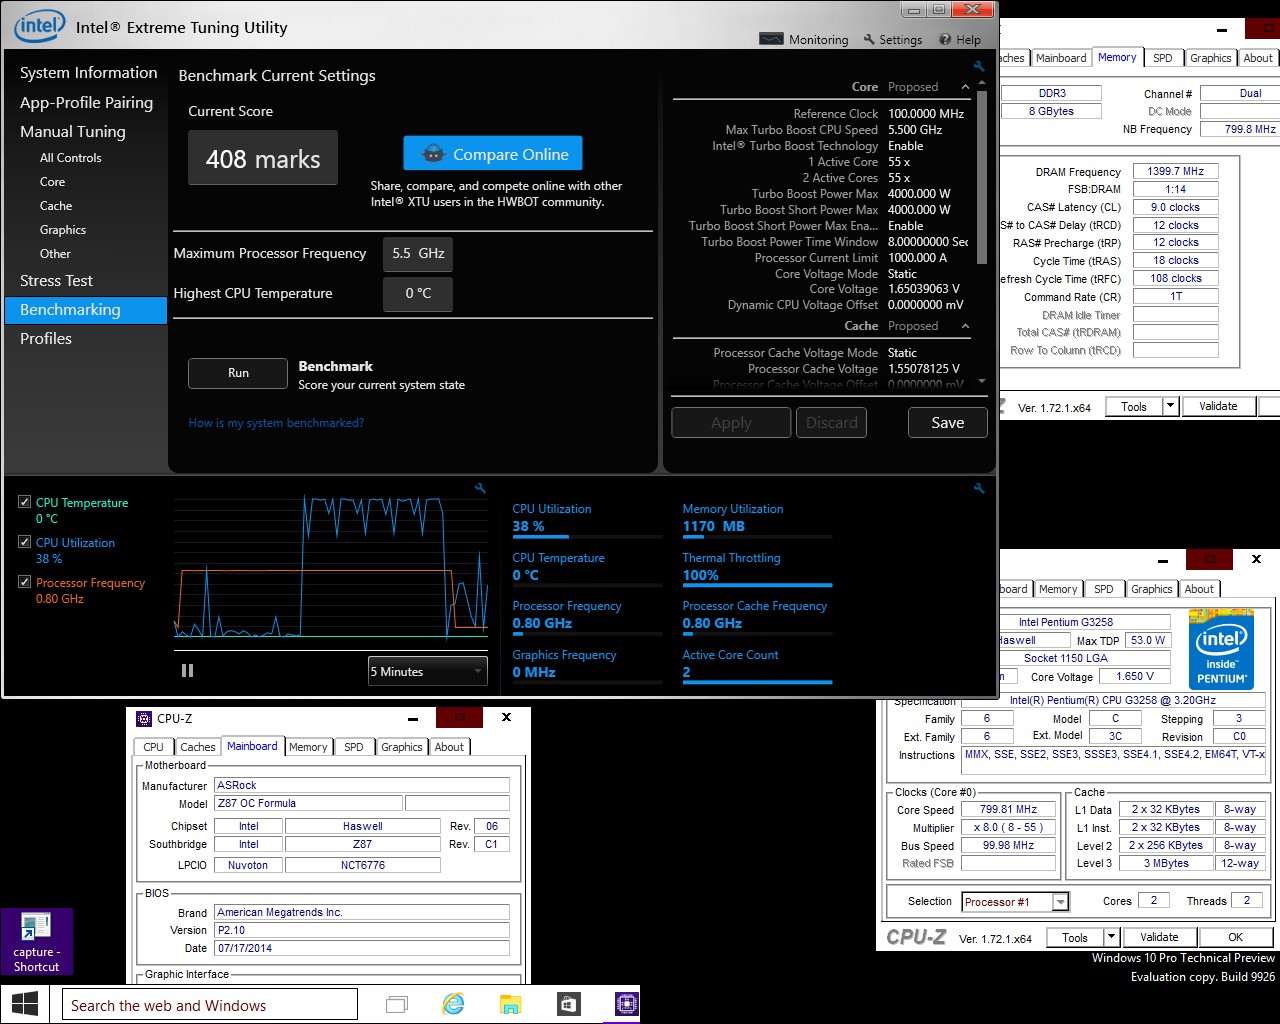
Task: Open Tools dropdown arrow in CPU window of CPU-Z
Action: pos(1111,937)
